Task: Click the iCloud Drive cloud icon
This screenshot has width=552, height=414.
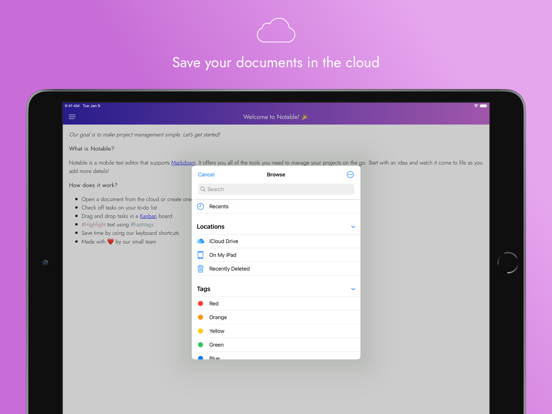Action: [x=200, y=241]
